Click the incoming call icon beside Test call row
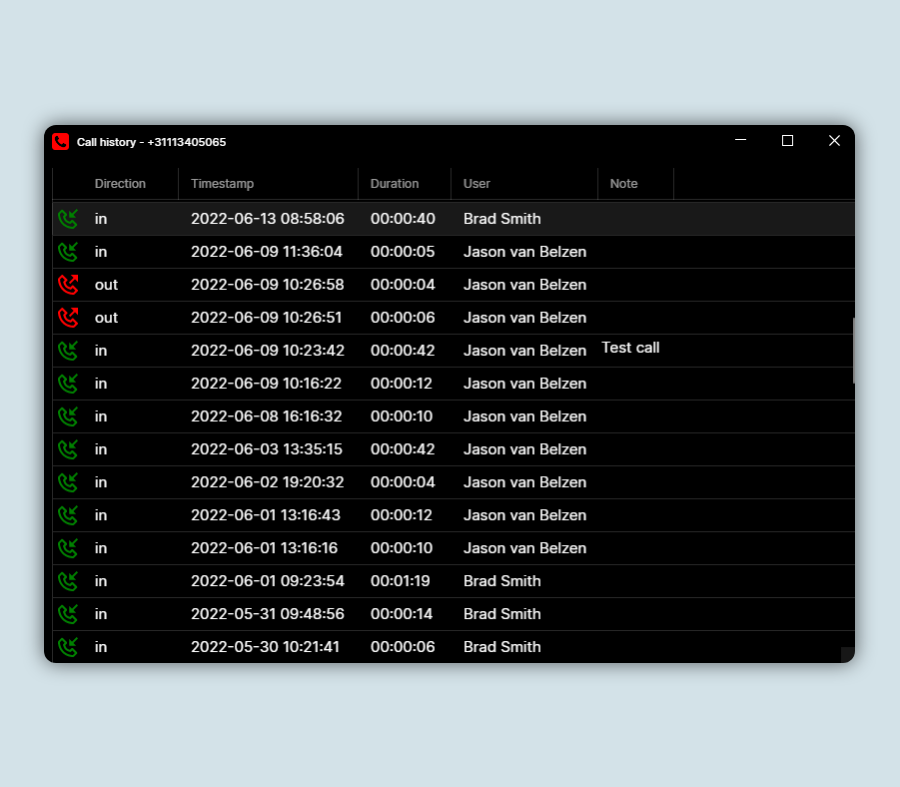 tap(67, 351)
